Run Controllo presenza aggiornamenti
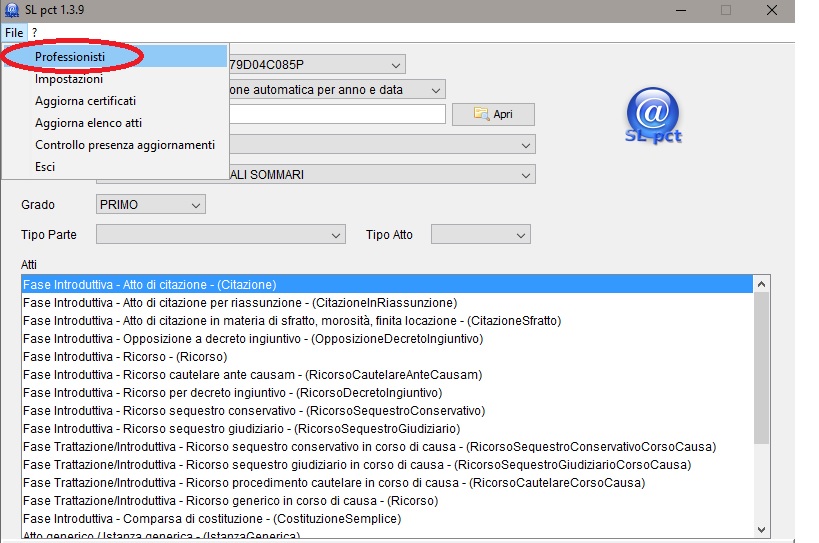The image size is (819, 543). click(124, 145)
